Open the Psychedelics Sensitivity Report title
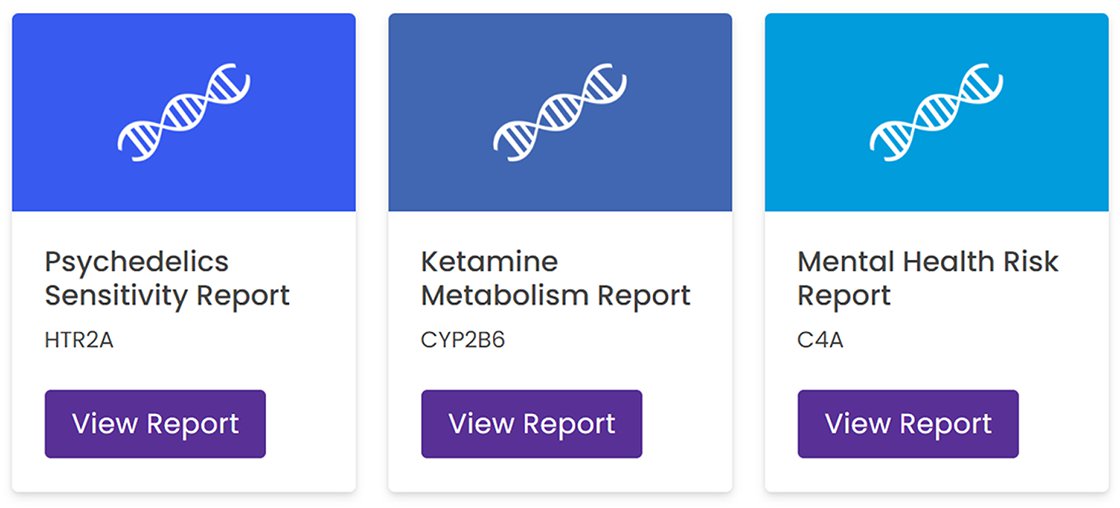The width and height of the screenshot is (1120, 508). click(x=167, y=279)
